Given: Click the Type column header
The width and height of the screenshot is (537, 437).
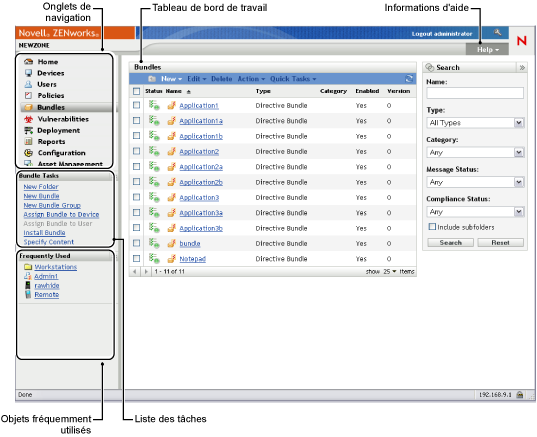Looking at the screenshot, I should pyautogui.click(x=263, y=91).
